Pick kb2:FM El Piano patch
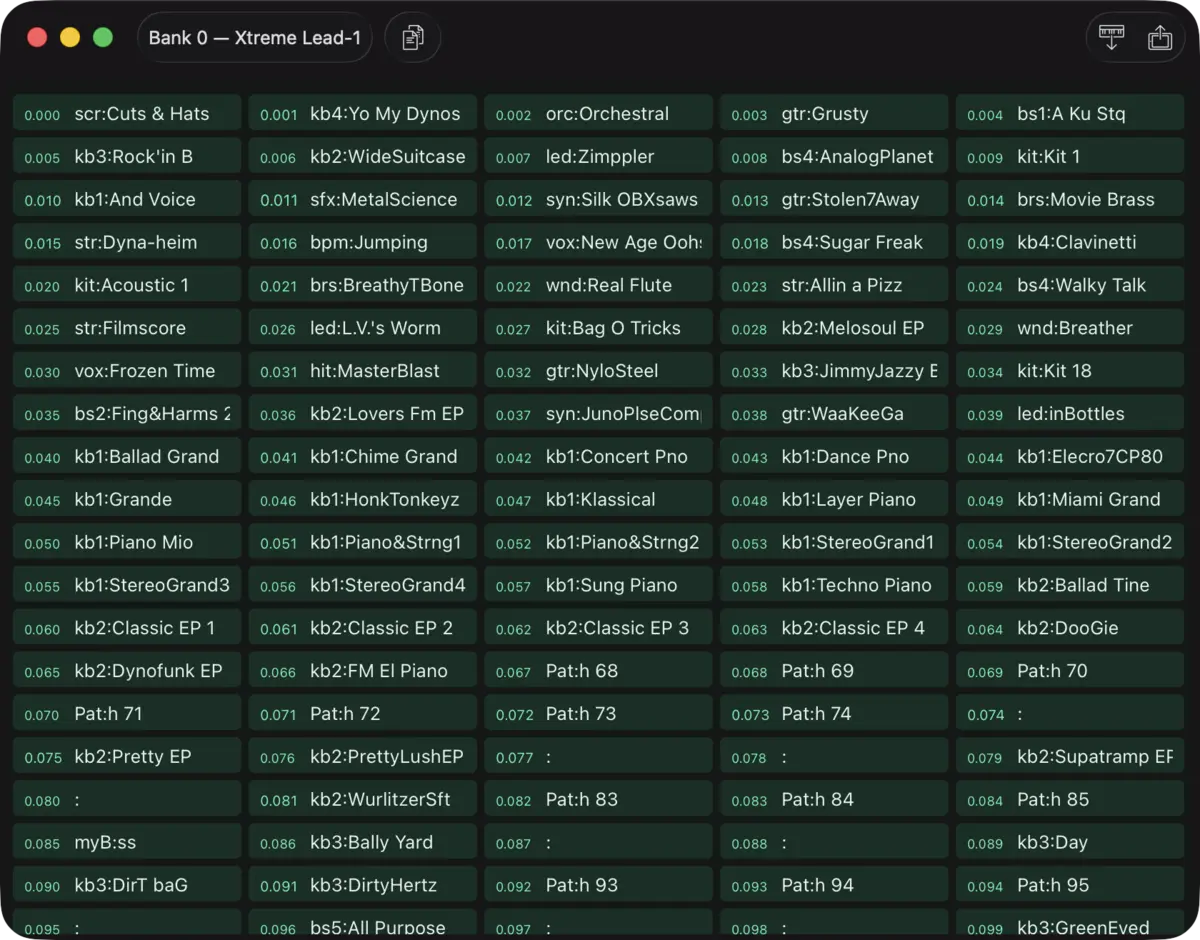 pyautogui.click(x=363, y=672)
